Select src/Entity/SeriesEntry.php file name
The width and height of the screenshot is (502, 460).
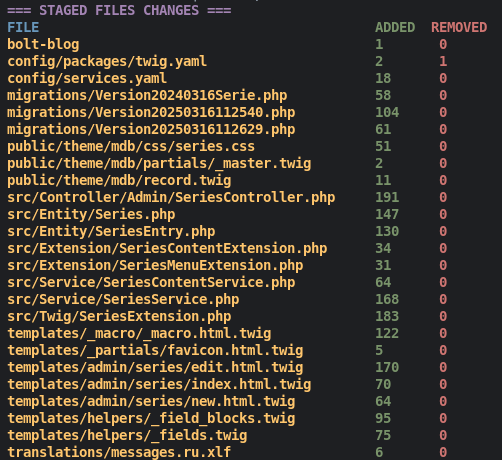point(111,232)
